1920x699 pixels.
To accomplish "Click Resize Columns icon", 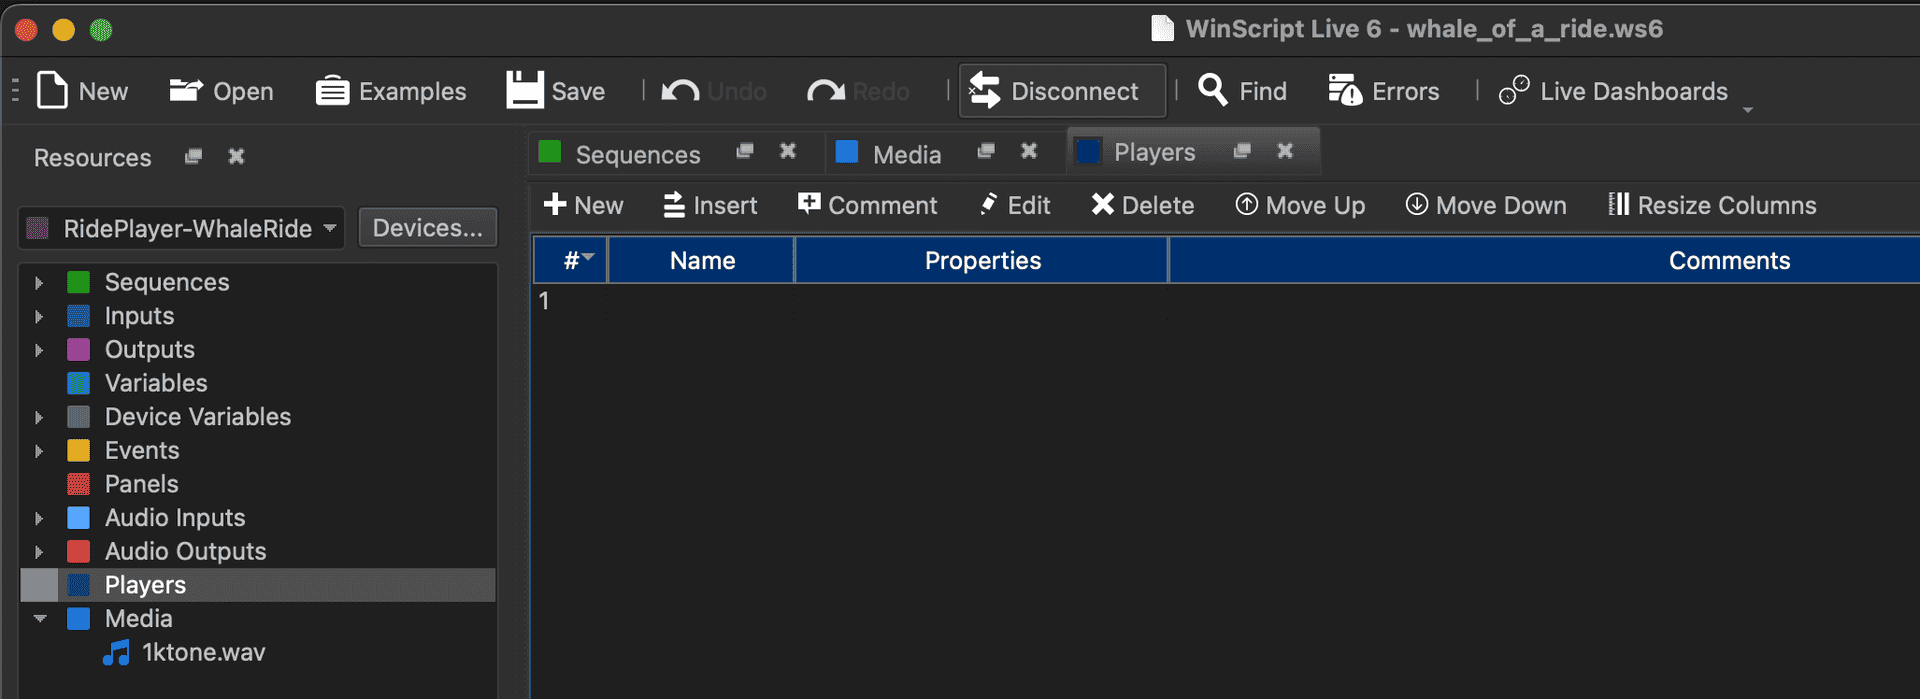I will coord(1618,205).
